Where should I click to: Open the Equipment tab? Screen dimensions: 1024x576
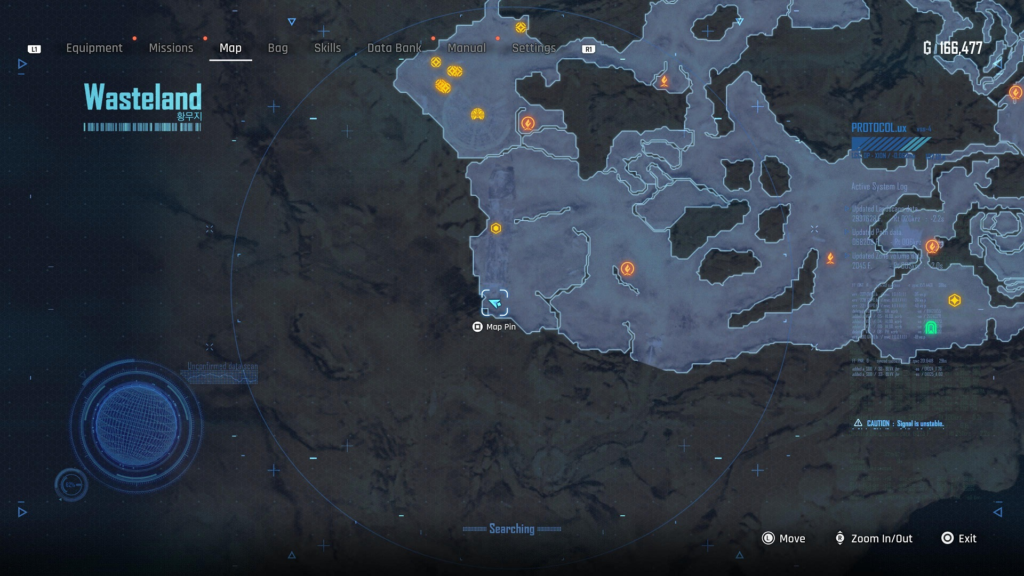coord(94,48)
